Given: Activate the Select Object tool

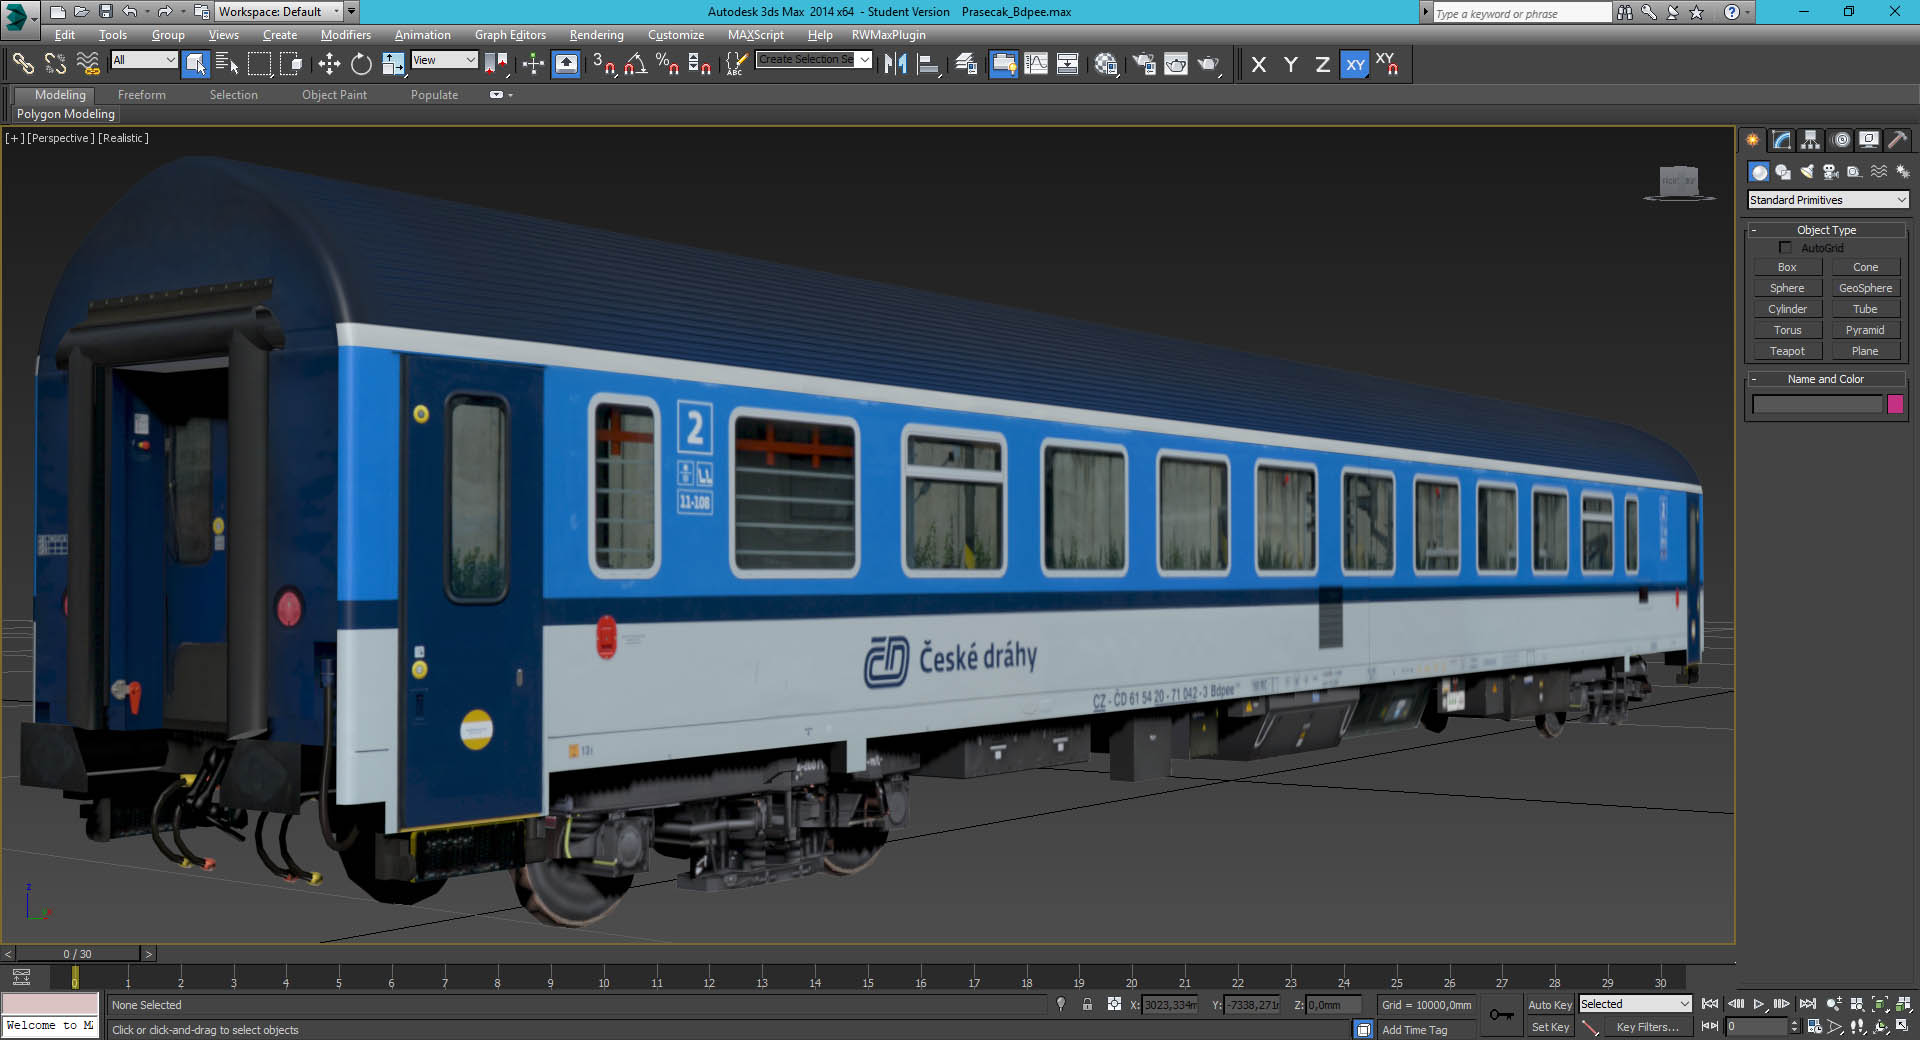Looking at the screenshot, I should pyautogui.click(x=196, y=64).
